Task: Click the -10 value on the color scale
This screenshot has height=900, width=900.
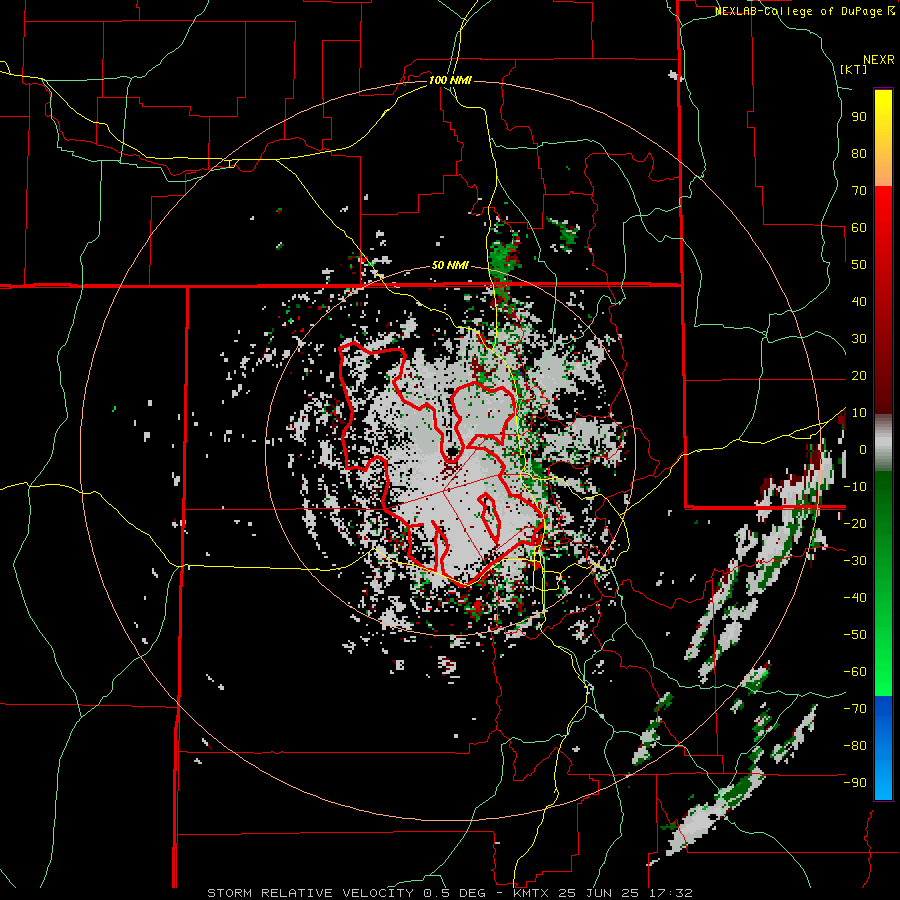Action: tap(855, 487)
